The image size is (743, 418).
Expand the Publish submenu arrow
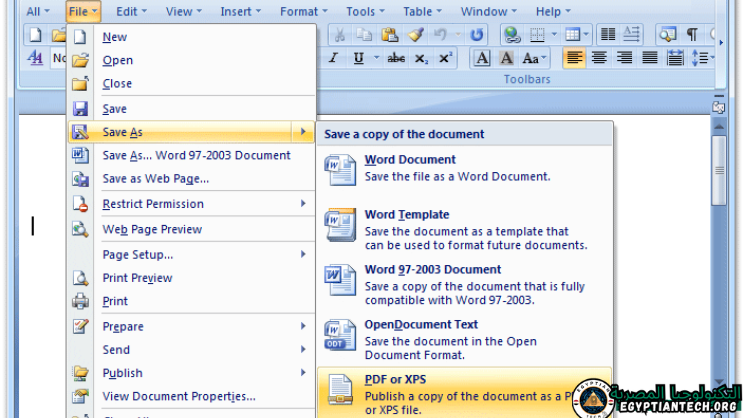coord(303,373)
